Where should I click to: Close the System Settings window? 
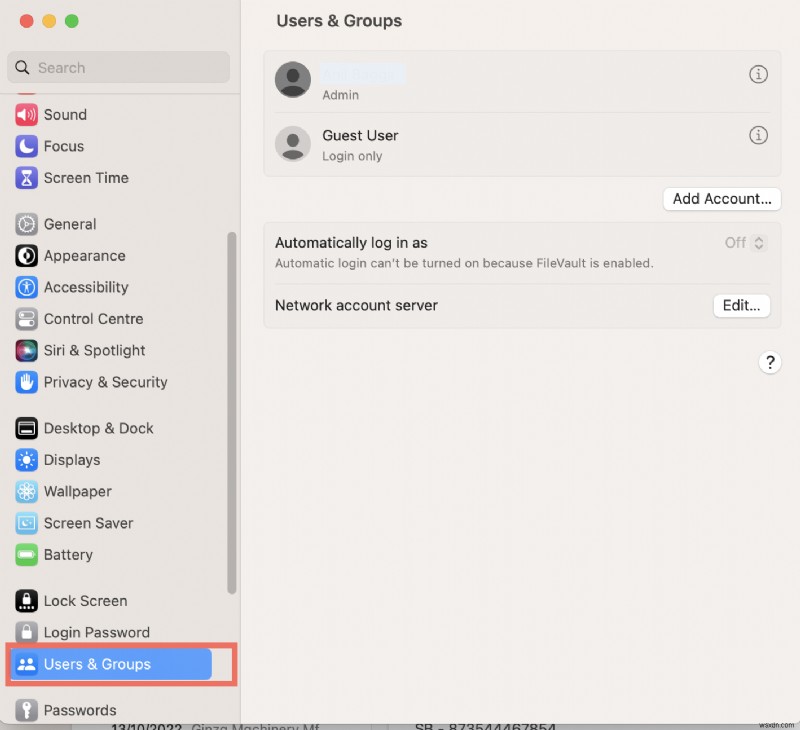pos(27,21)
